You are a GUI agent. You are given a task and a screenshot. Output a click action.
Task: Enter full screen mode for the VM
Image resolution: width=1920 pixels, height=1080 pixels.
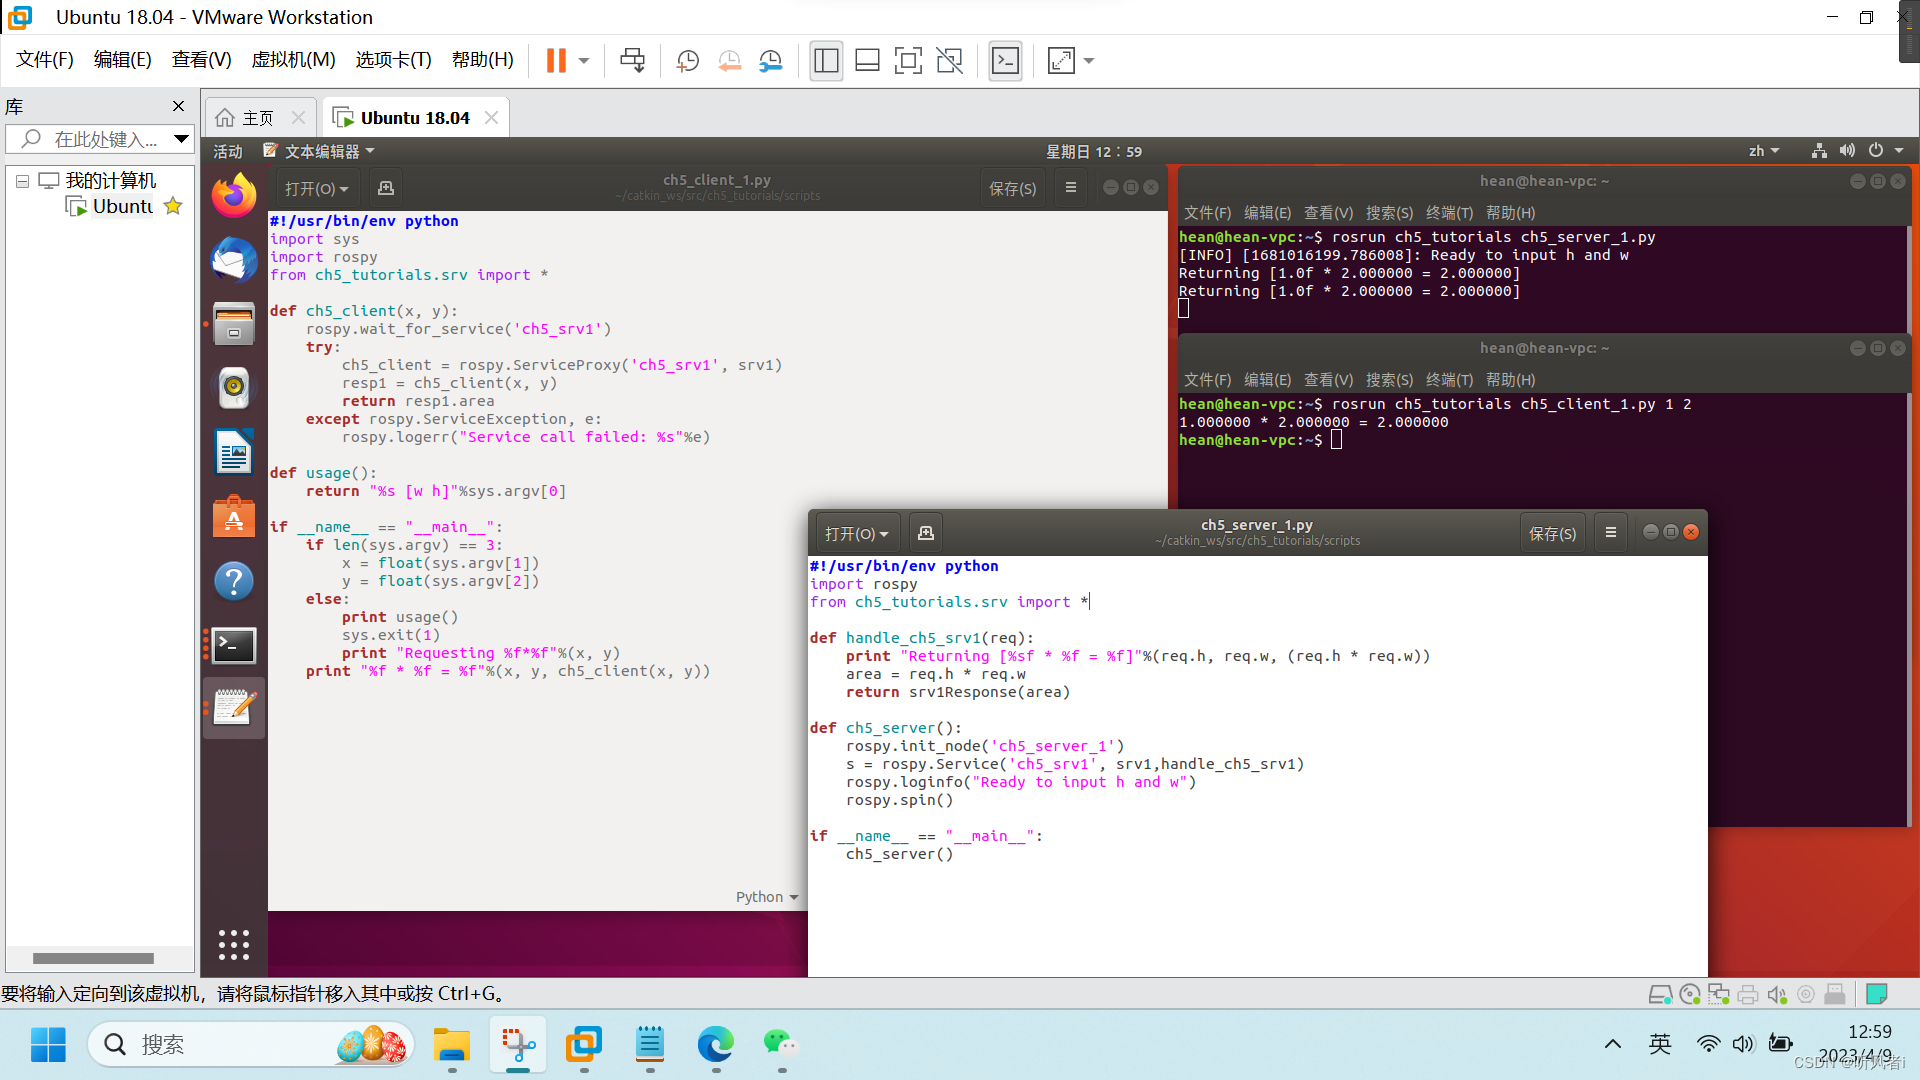point(908,61)
